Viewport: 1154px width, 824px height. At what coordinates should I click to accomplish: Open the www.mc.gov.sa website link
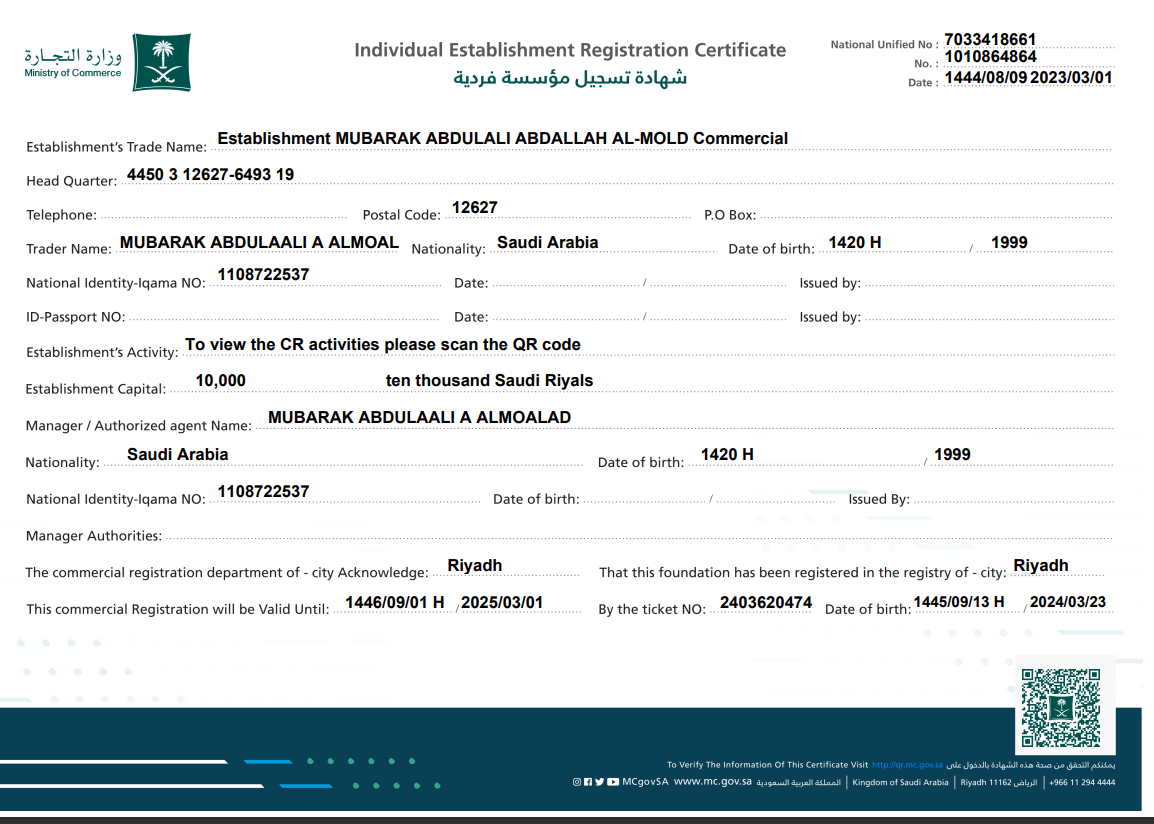click(x=712, y=782)
